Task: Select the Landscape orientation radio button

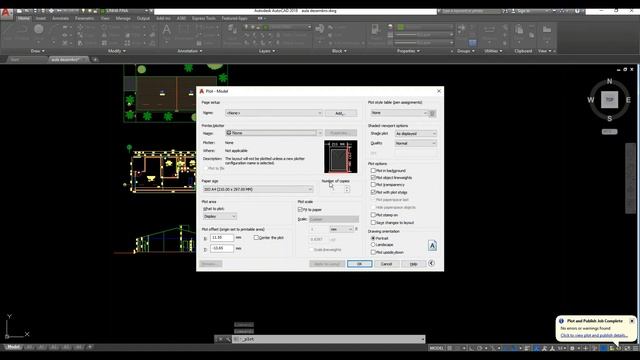Action: click(x=373, y=244)
